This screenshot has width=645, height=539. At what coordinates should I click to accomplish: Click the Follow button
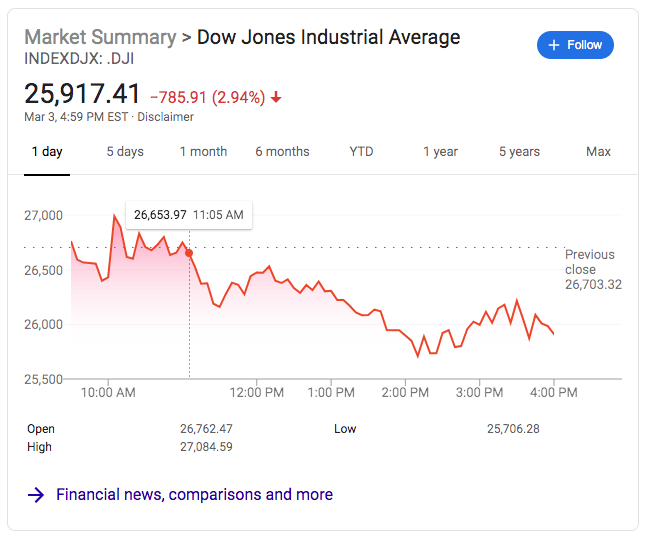click(x=575, y=45)
